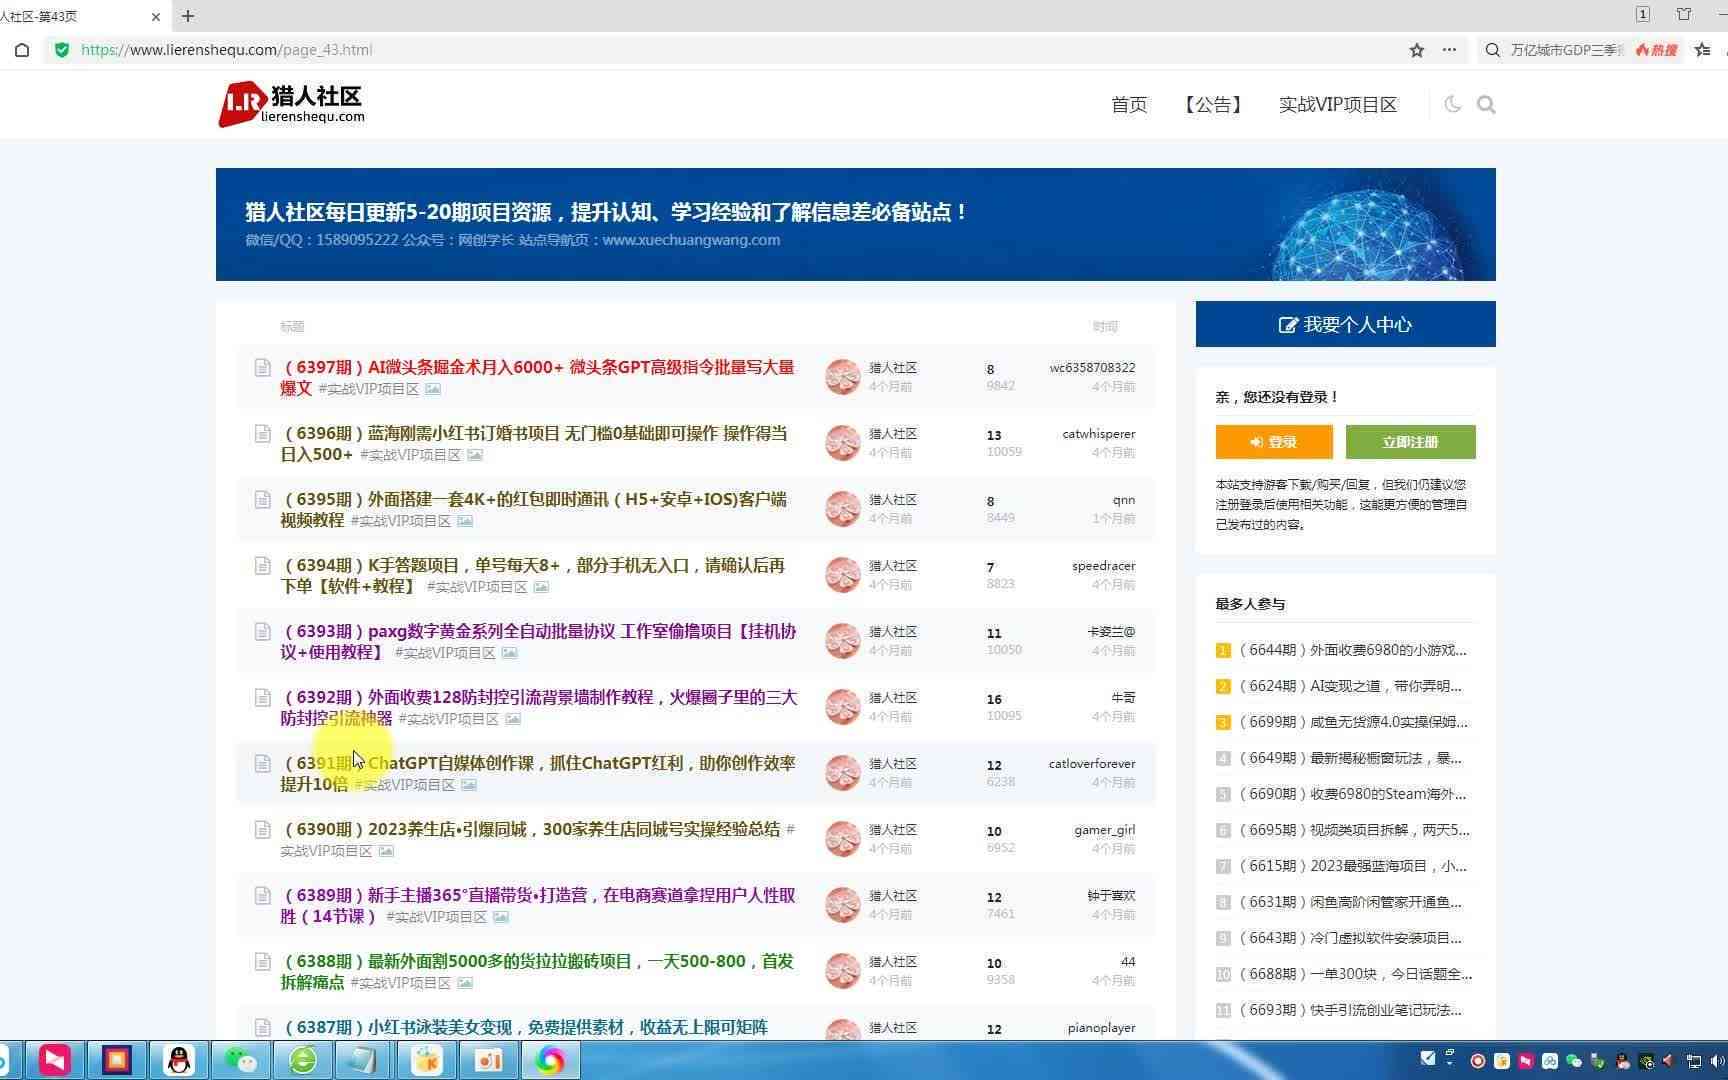Go to browser home page icon
Viewport: 1728px width, 1080px height.
tap(22, 50)
